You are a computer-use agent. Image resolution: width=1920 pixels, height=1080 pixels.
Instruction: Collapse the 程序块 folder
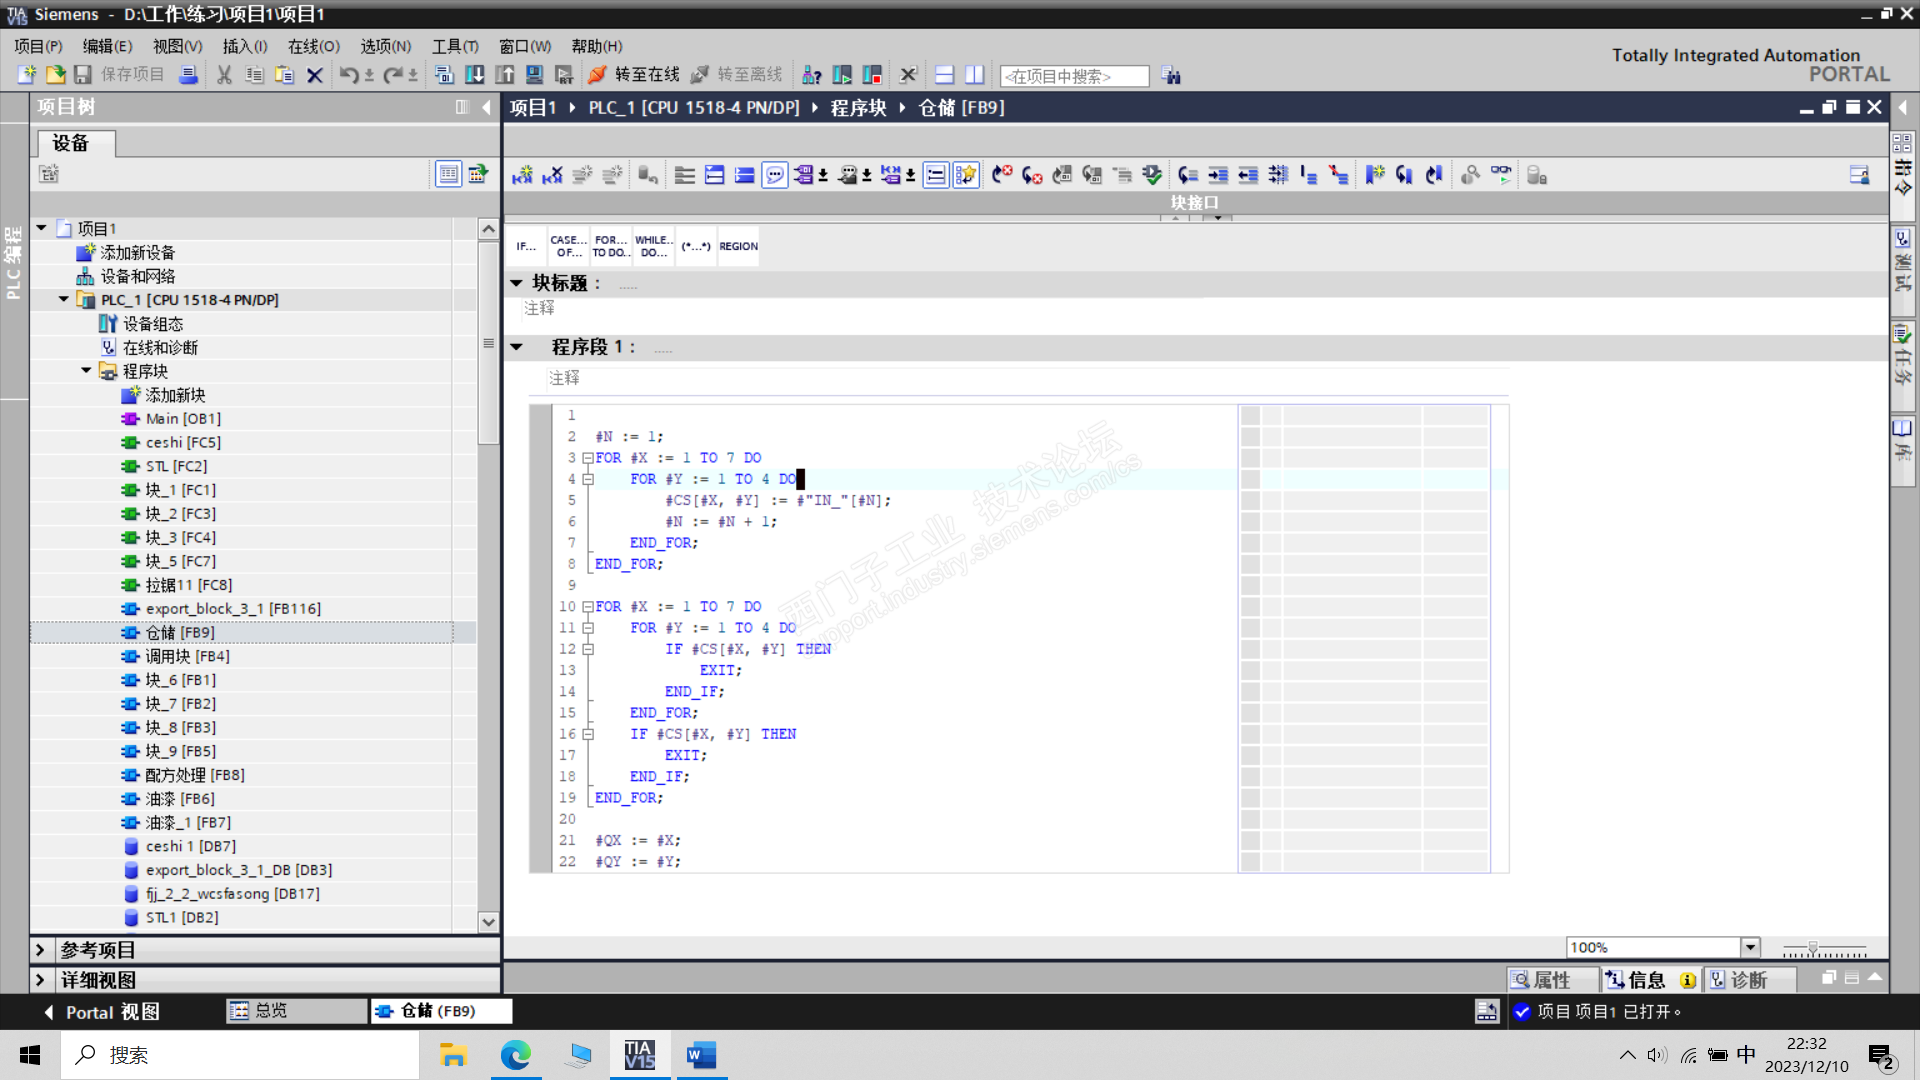[86, 371]
